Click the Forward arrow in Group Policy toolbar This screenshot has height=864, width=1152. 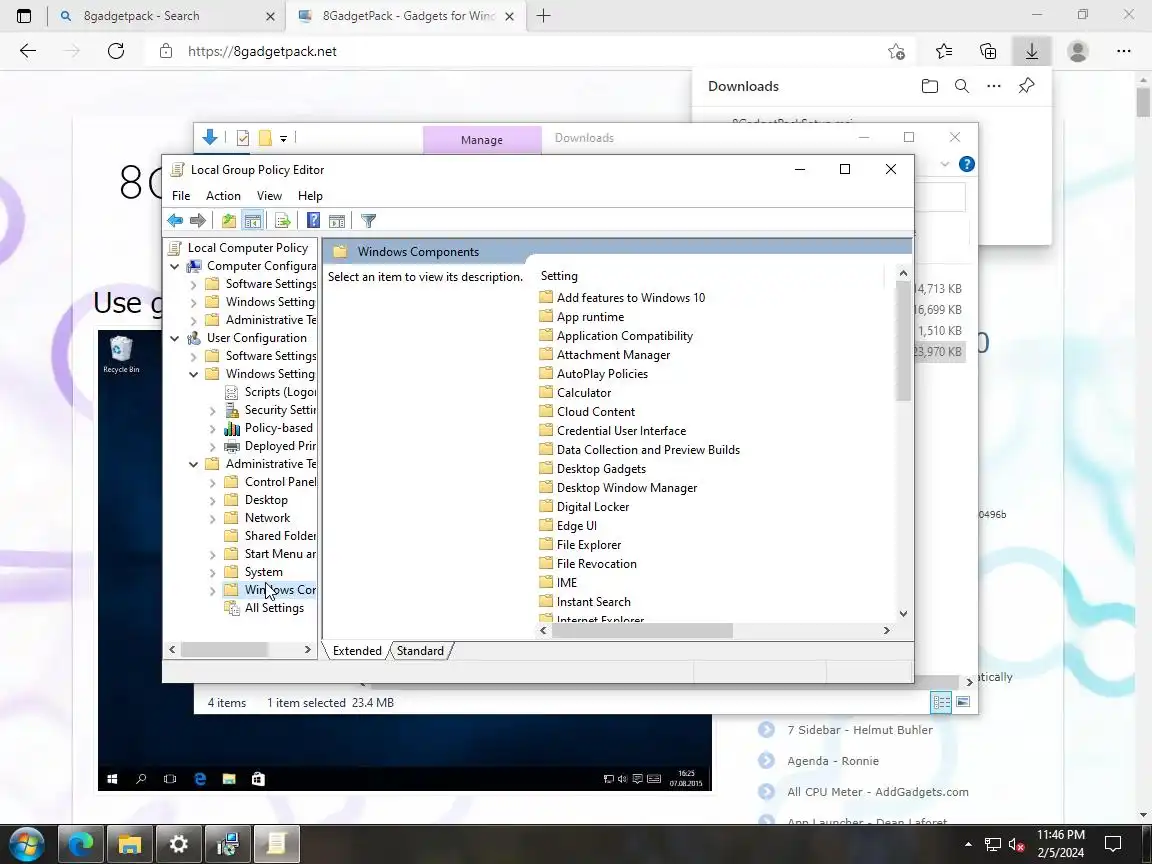click(x=198, y=220)
